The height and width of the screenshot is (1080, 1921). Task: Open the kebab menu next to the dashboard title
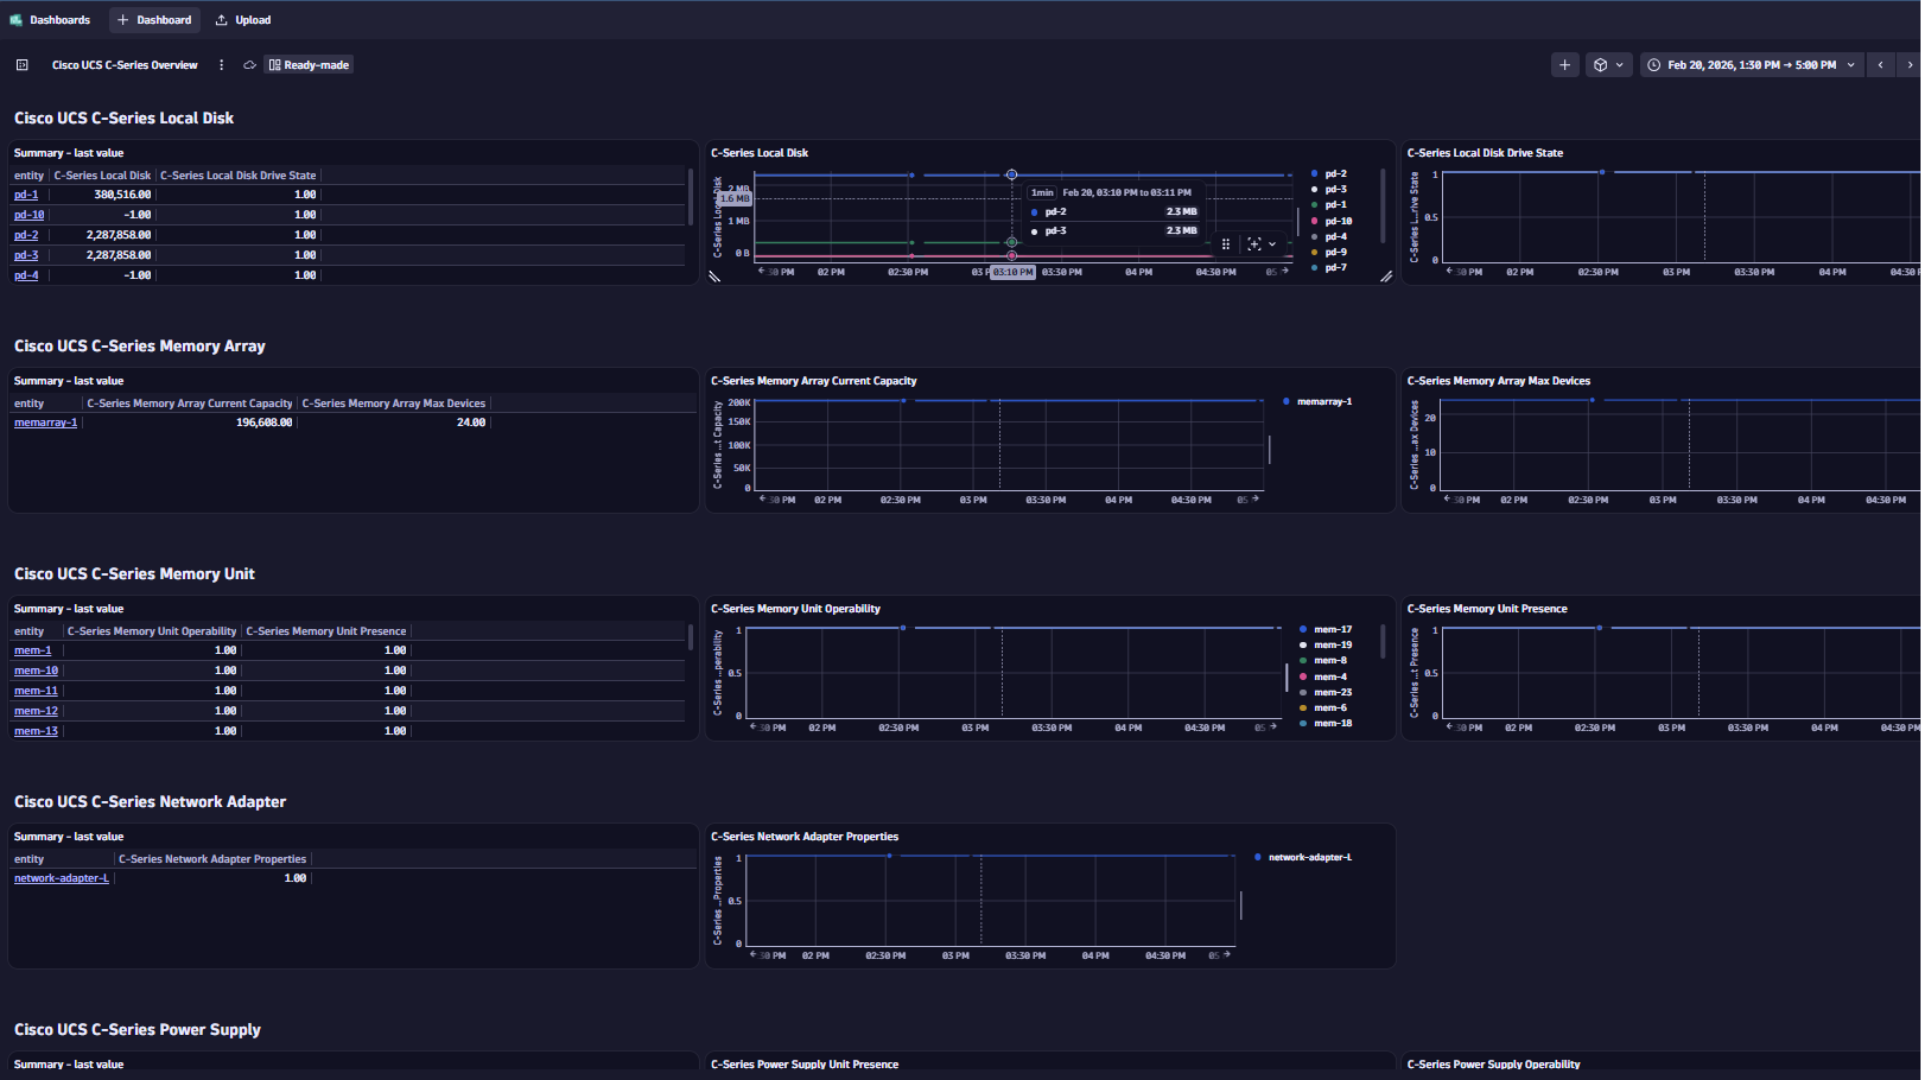tap(221, 64)
